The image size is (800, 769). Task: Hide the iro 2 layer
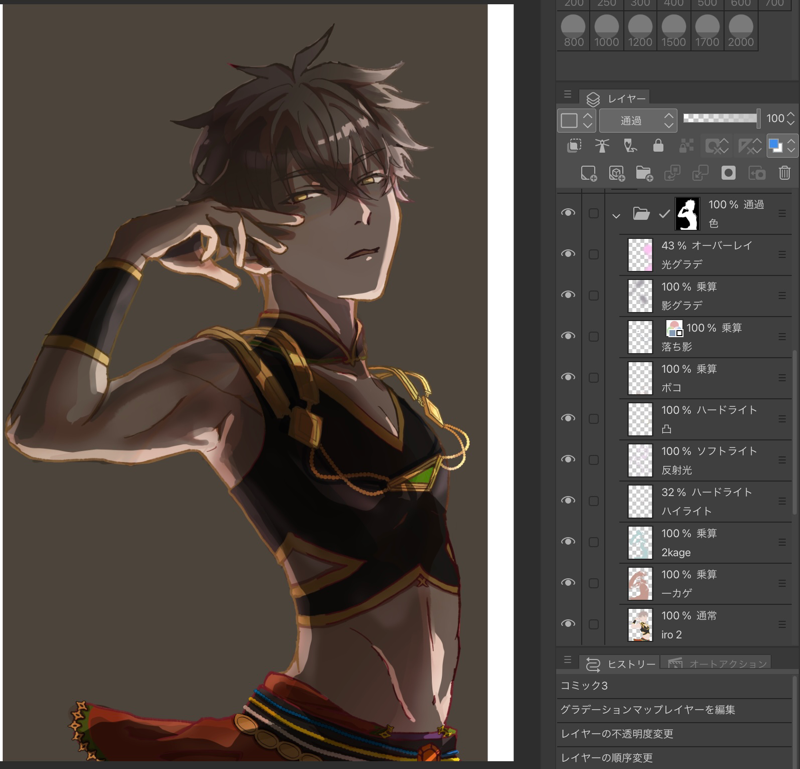568,624
